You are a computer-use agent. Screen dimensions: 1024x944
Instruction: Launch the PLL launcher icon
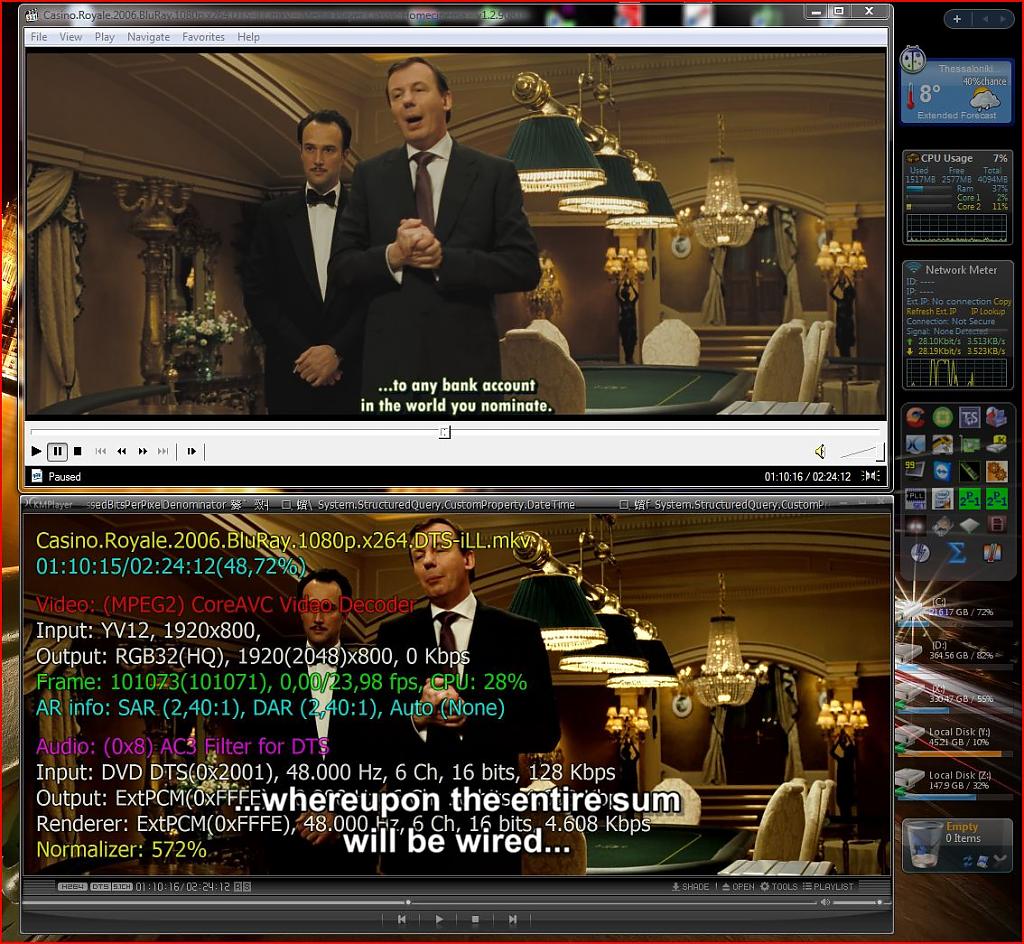tap(916, 499)
